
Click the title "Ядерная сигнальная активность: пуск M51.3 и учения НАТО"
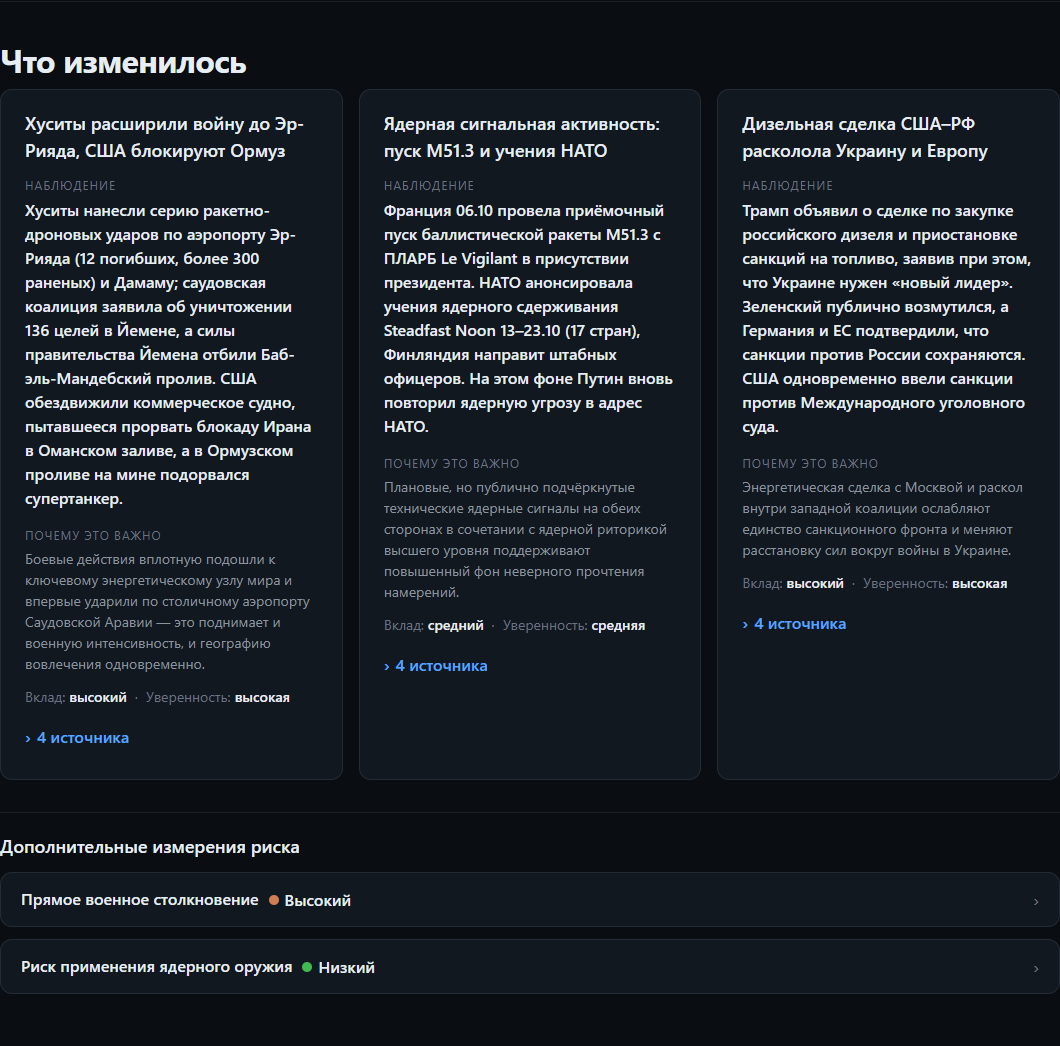click(522, 137)
